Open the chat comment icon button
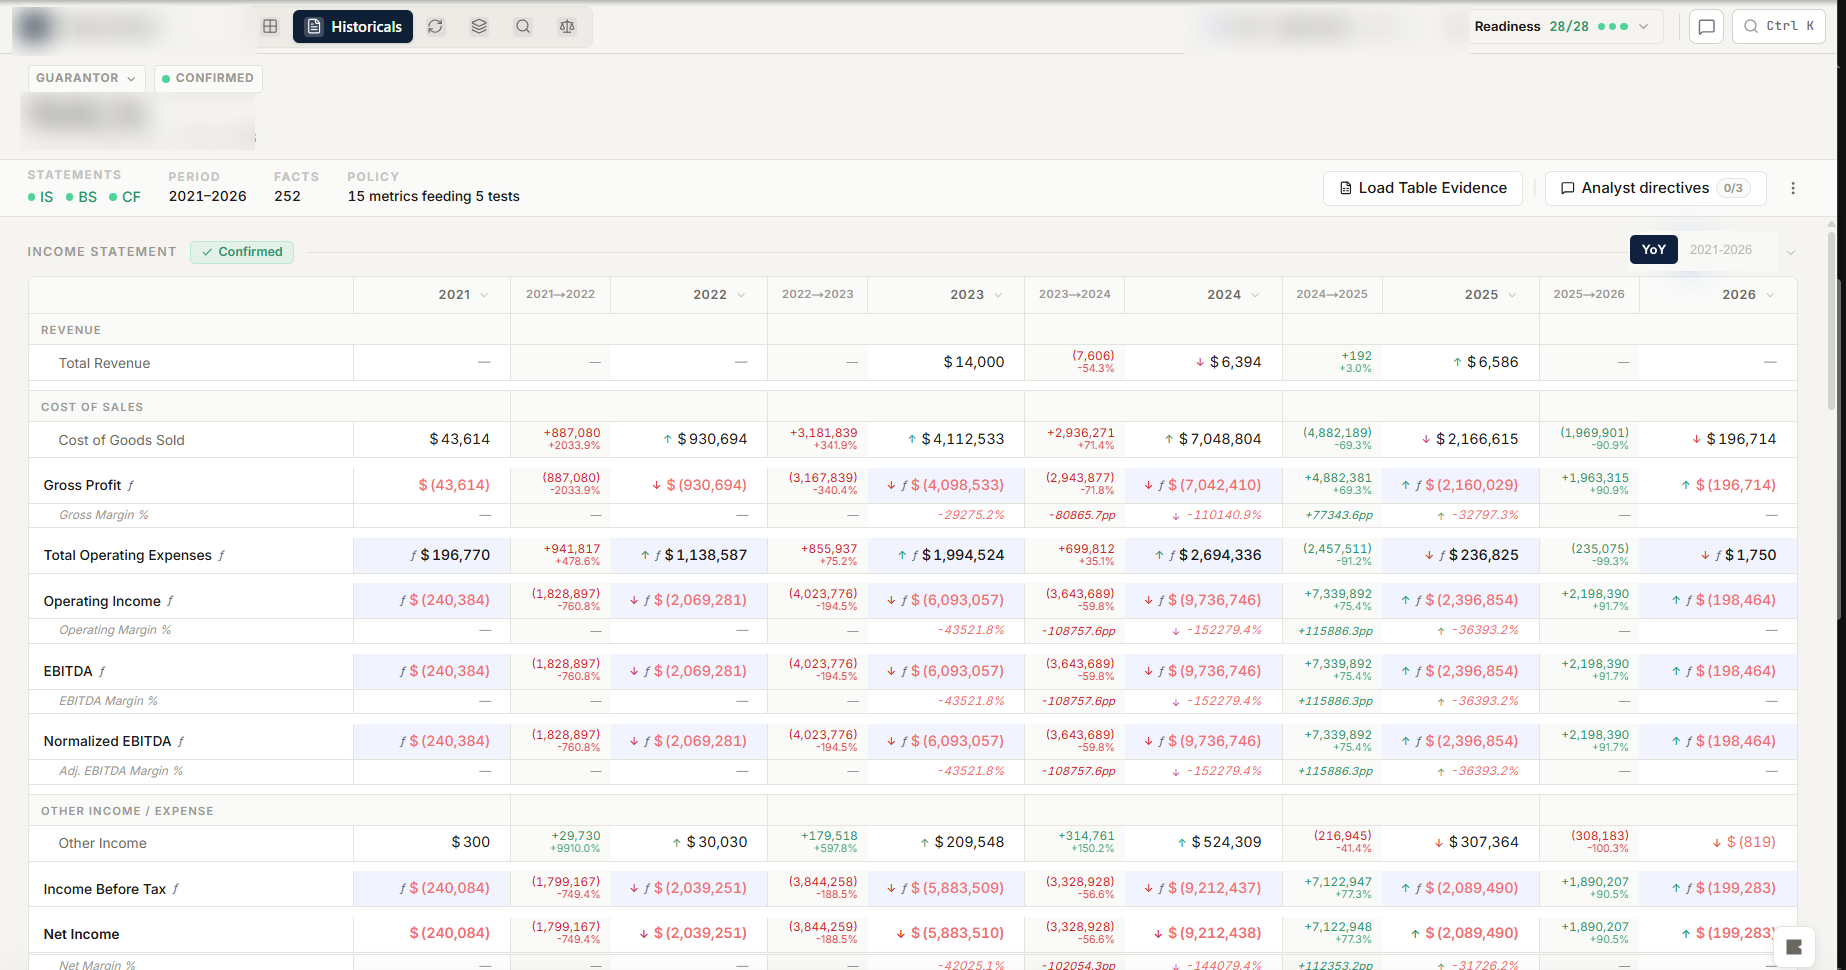 coord(1707,27)
